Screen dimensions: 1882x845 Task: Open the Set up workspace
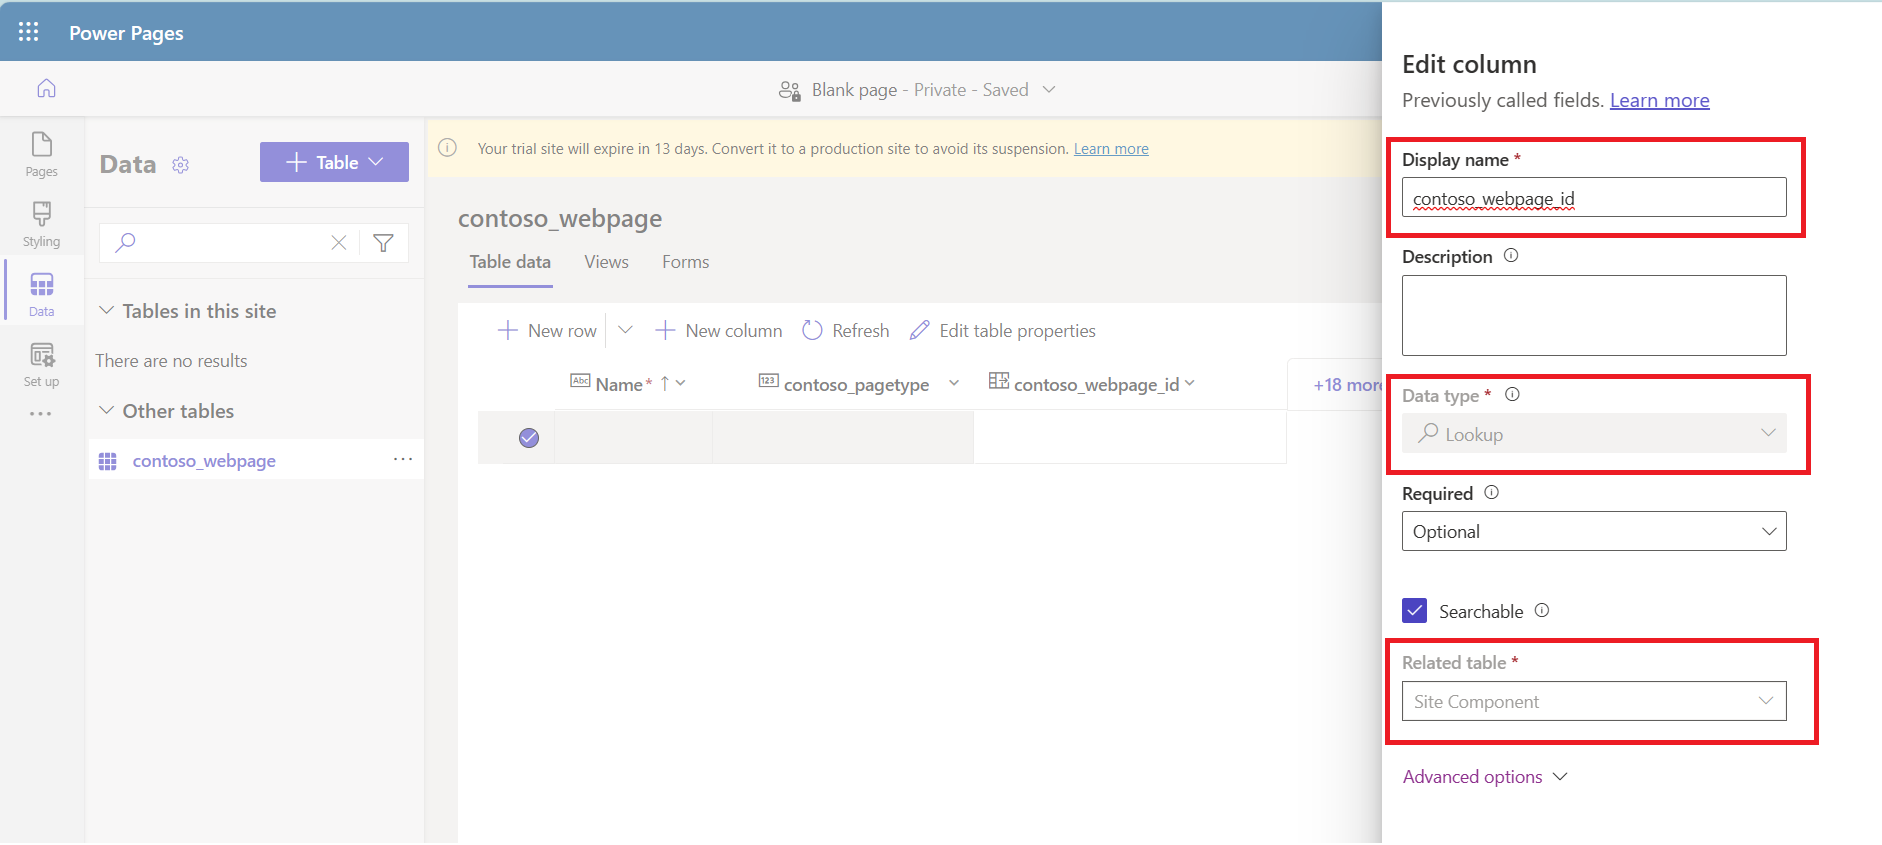click(42, 365)
